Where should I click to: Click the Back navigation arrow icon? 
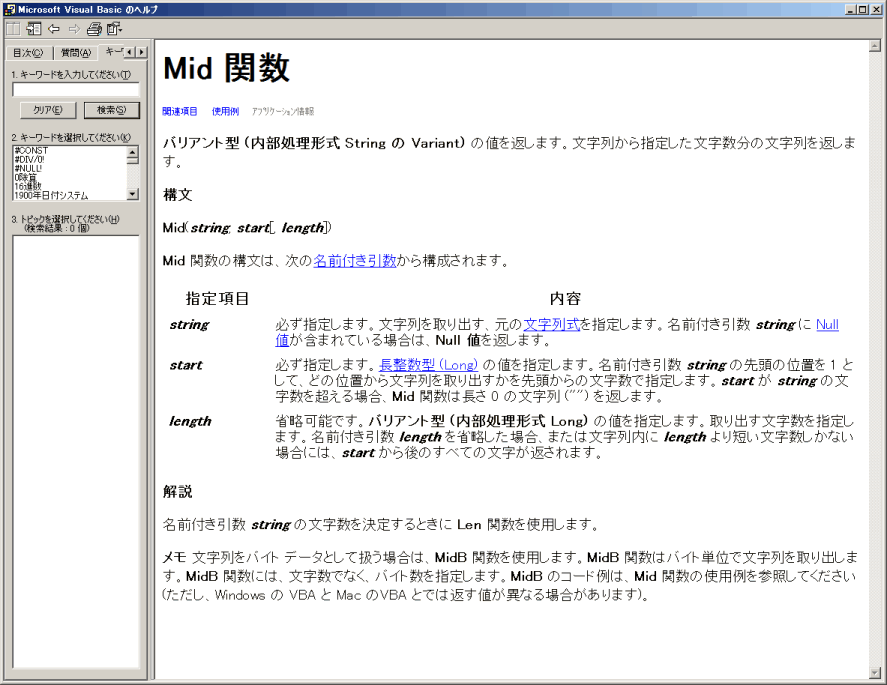pos(53,29)
